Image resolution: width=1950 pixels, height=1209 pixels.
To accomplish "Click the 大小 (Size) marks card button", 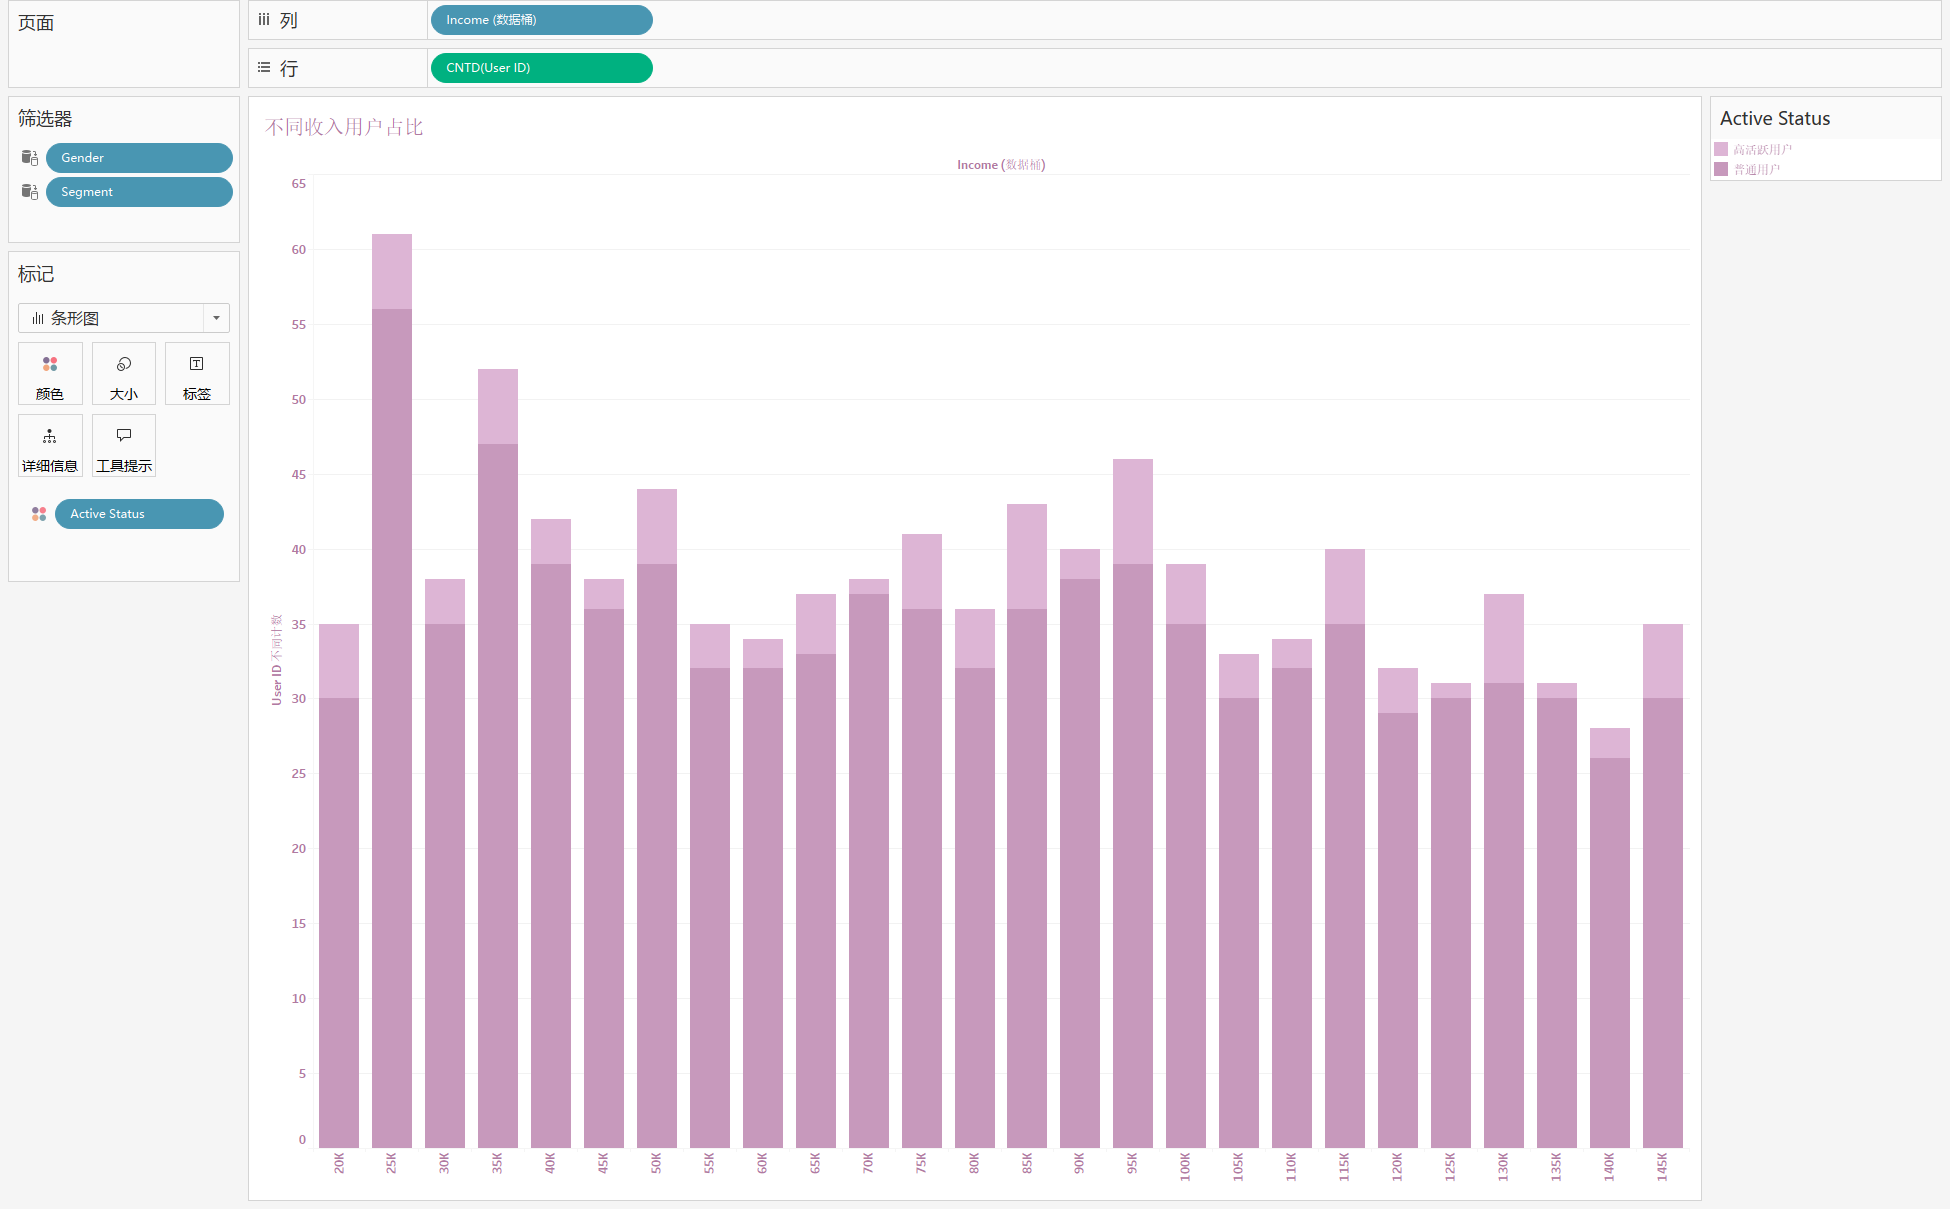I will coord(124,374).
